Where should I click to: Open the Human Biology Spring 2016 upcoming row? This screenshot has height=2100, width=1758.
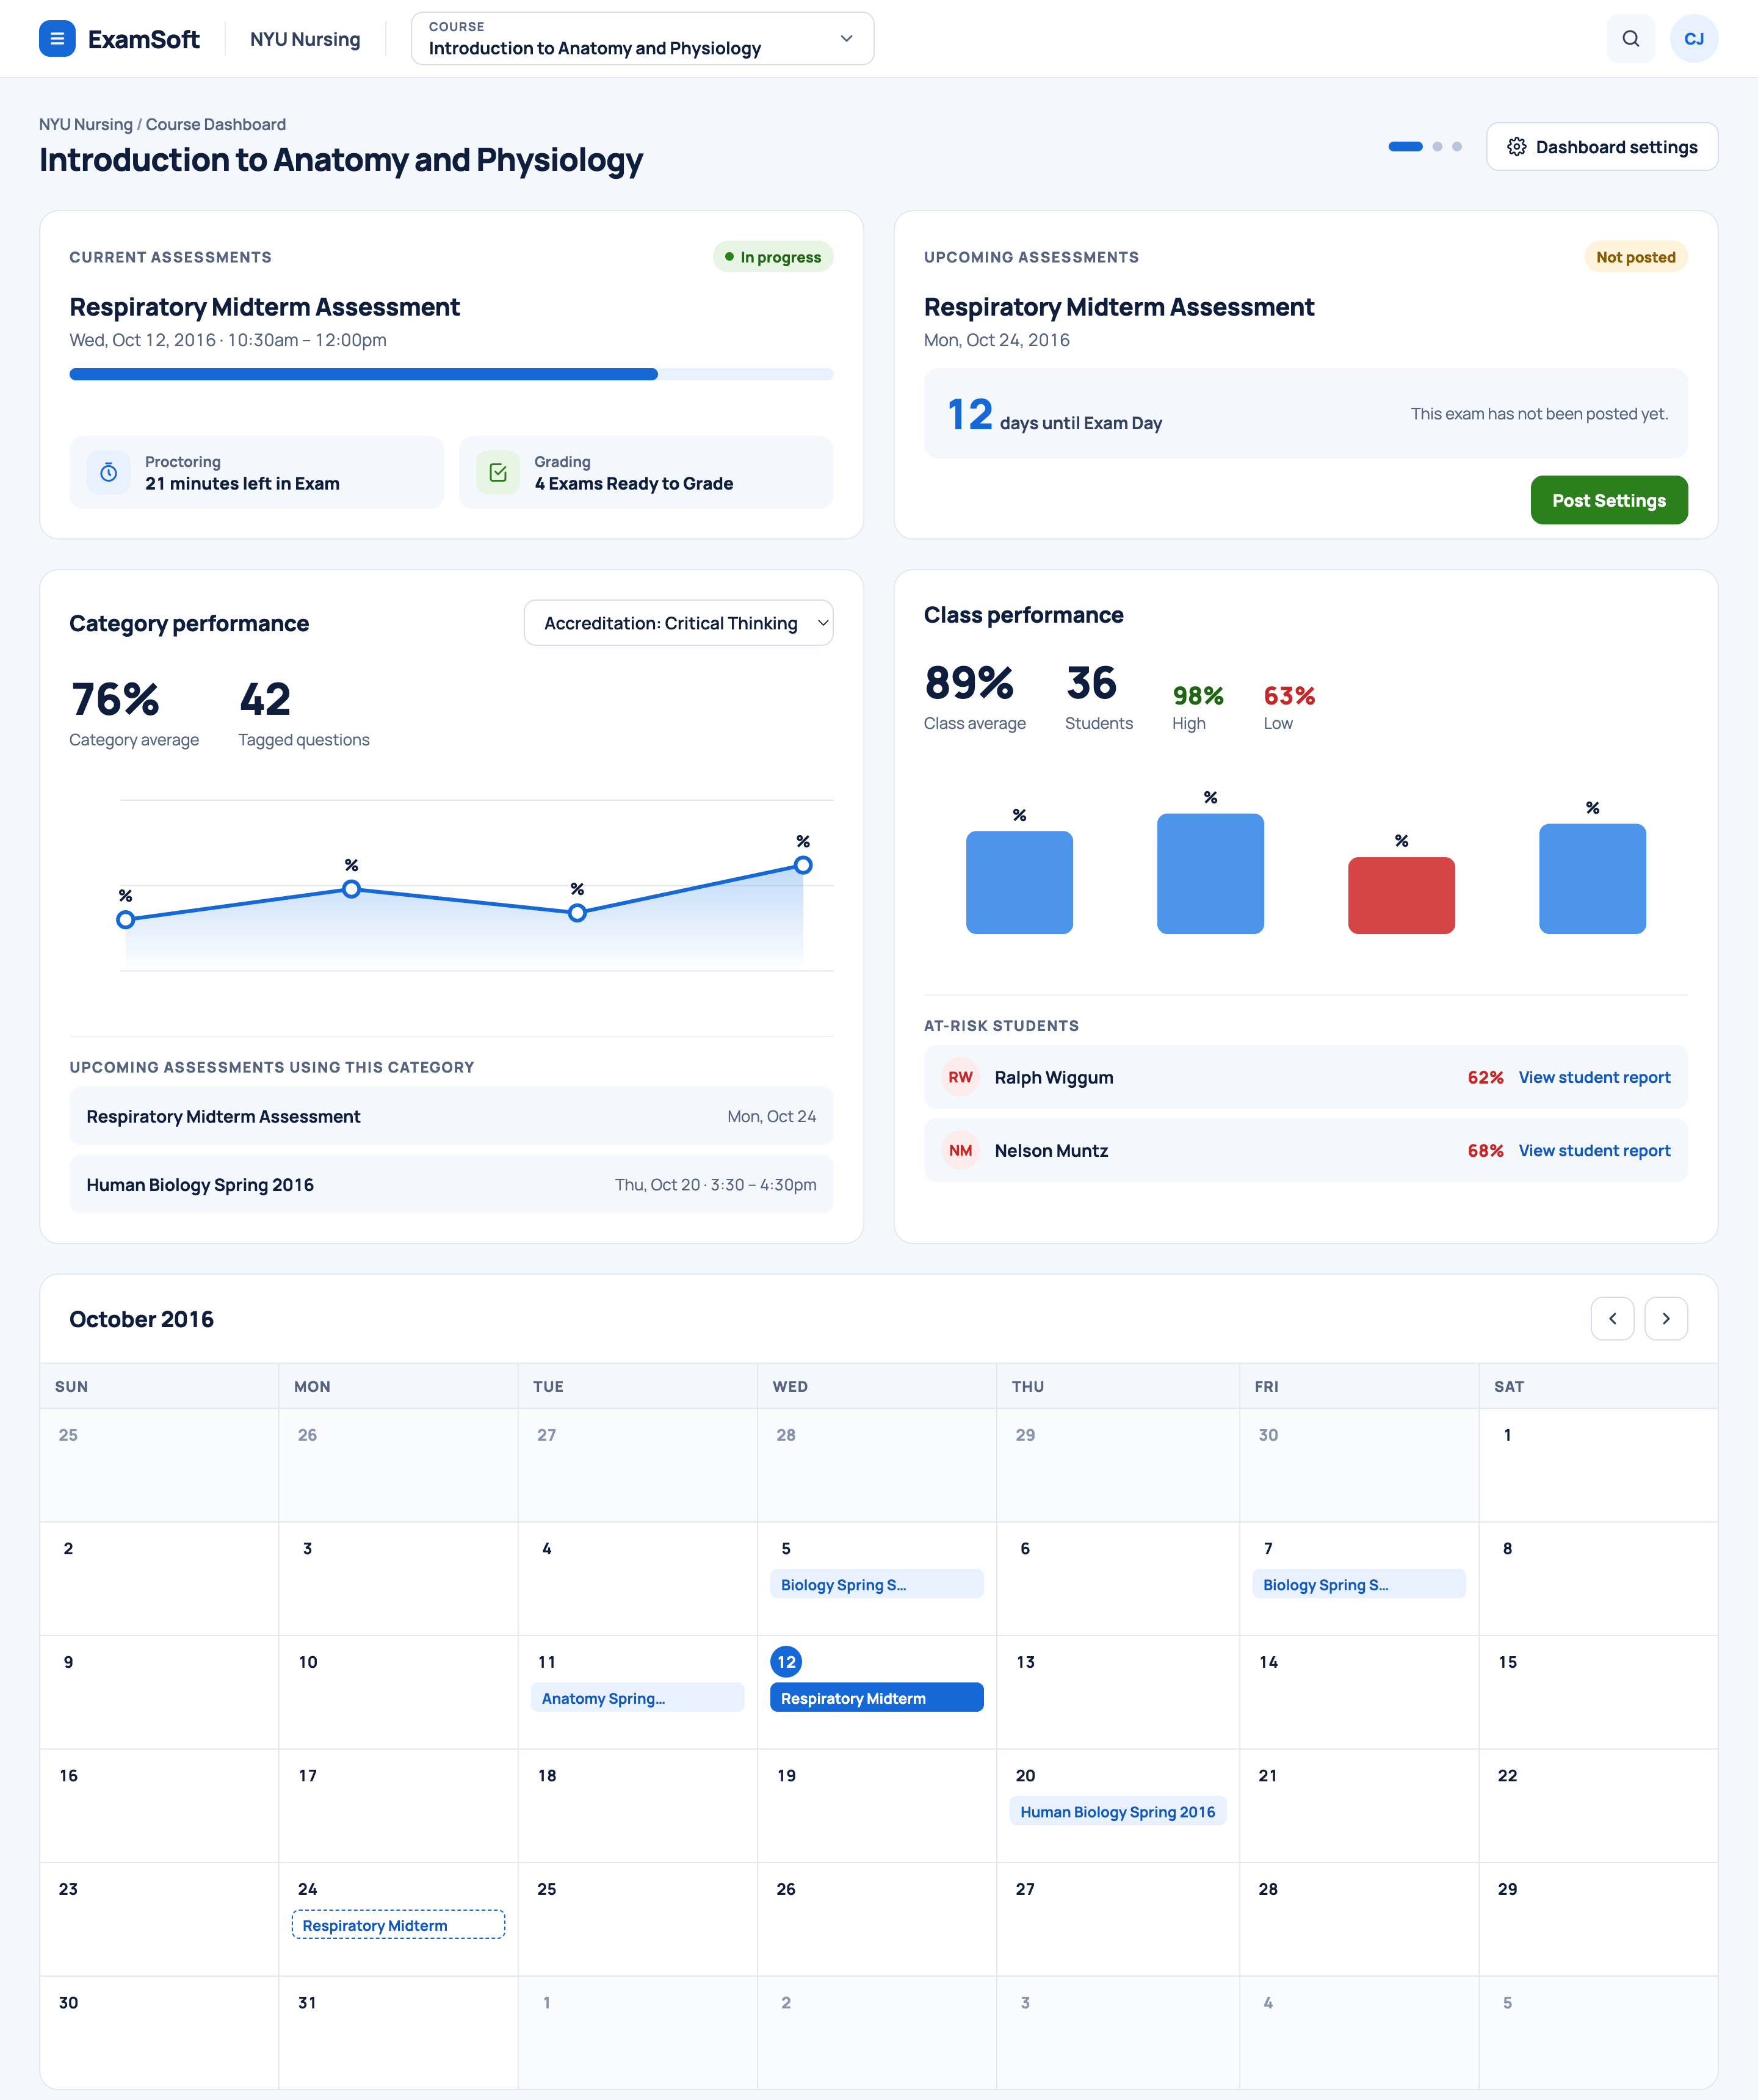451,1184
